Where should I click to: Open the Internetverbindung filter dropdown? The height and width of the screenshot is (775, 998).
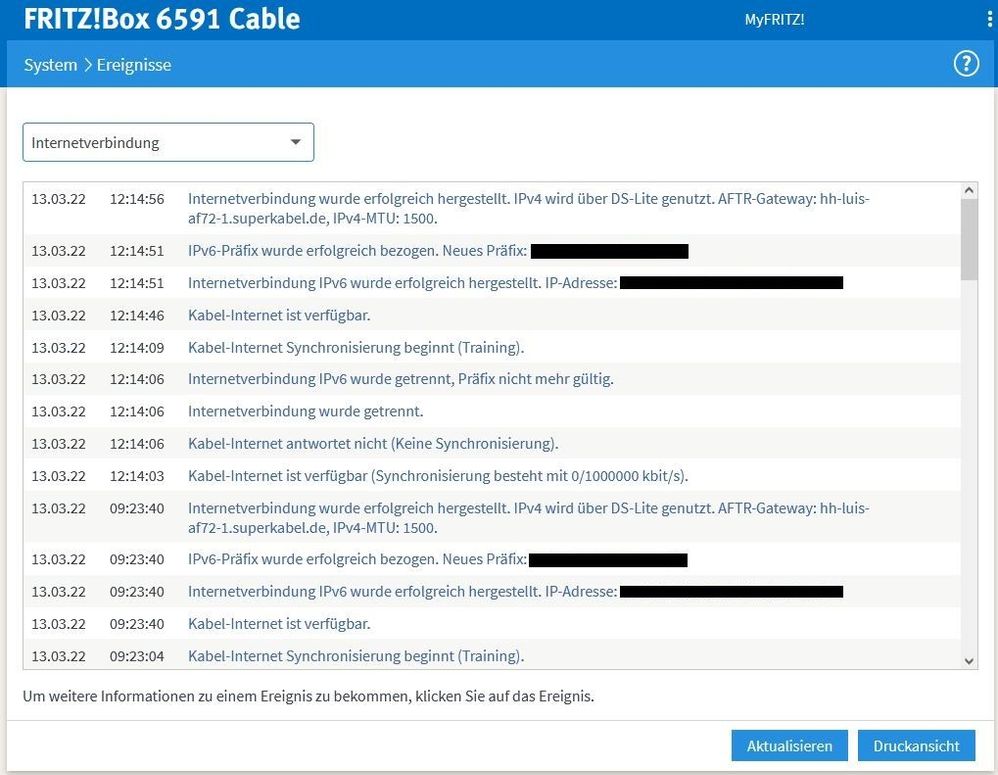click(168, 142)
